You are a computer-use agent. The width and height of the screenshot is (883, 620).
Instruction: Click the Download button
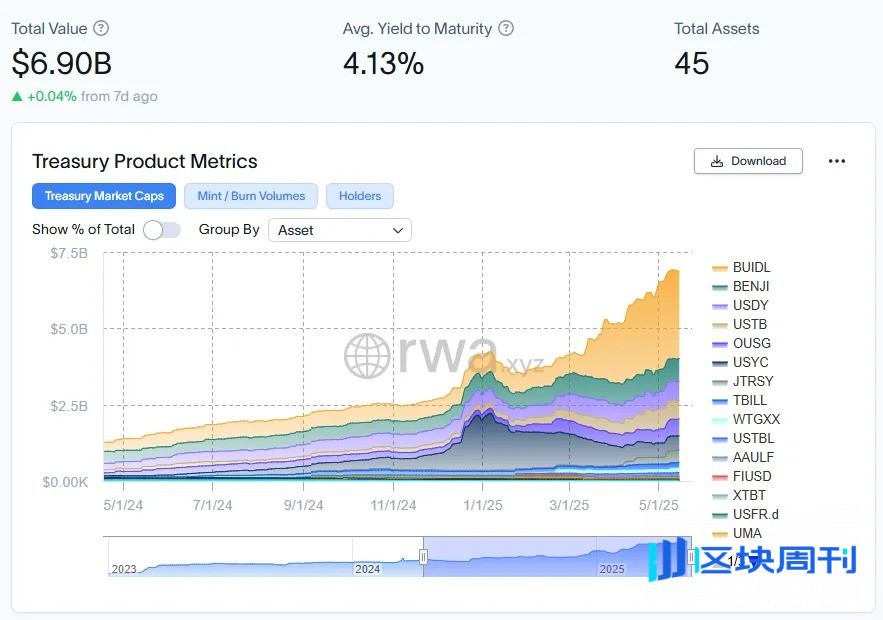[x=748, y=161]
